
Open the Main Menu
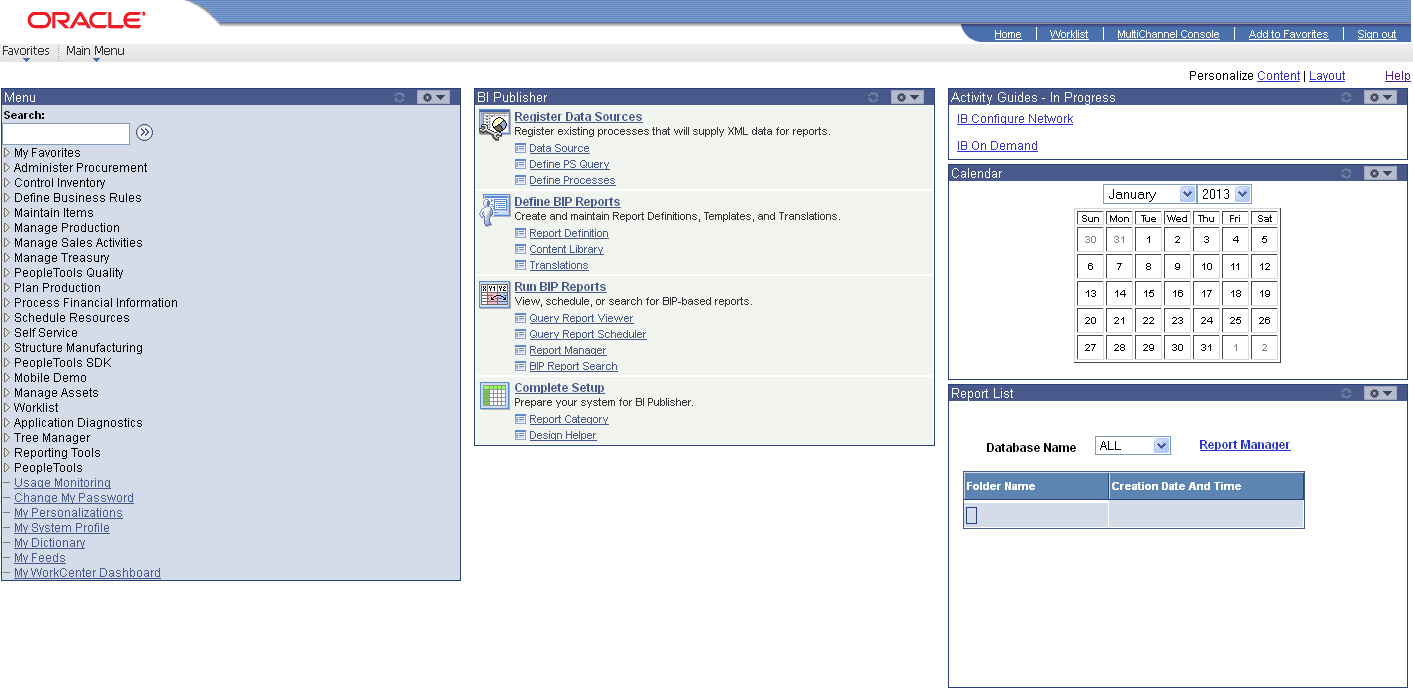94,50
